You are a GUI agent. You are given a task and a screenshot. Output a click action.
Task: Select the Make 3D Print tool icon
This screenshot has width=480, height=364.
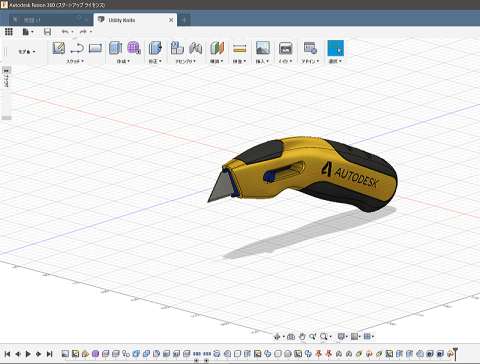tap(285, 48)
